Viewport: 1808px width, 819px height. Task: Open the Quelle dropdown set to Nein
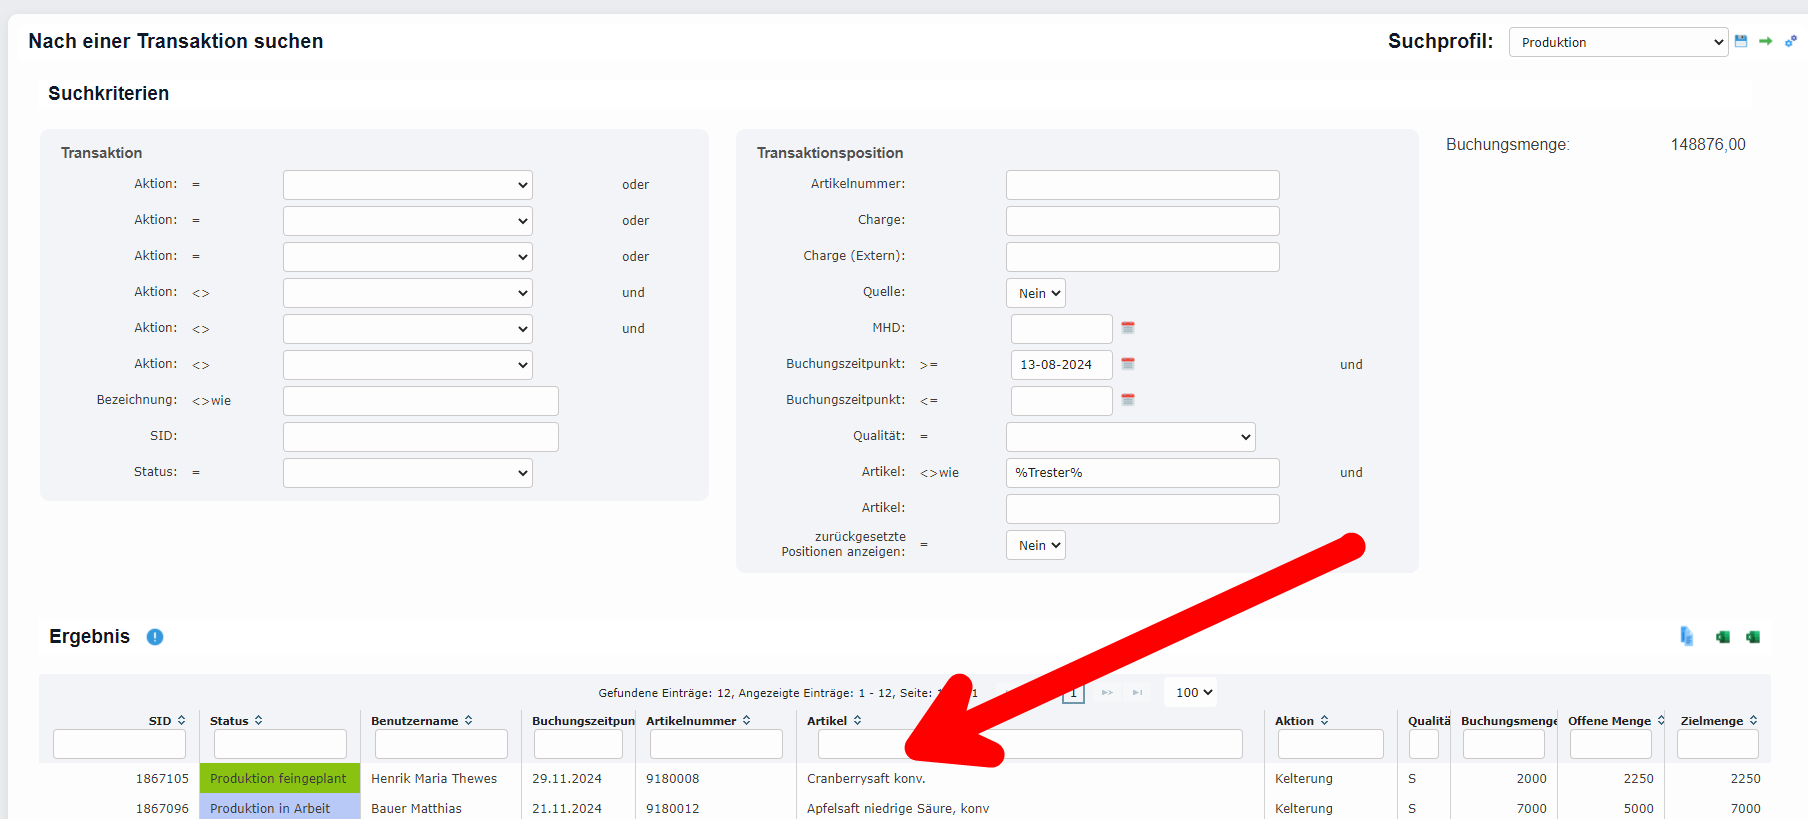pos(1036,293)
